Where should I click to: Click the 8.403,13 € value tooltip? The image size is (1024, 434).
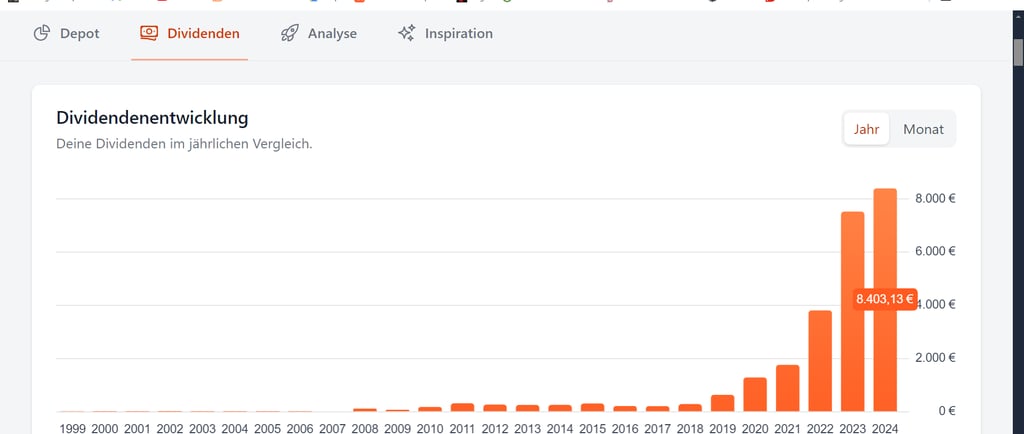click(884, 299)
